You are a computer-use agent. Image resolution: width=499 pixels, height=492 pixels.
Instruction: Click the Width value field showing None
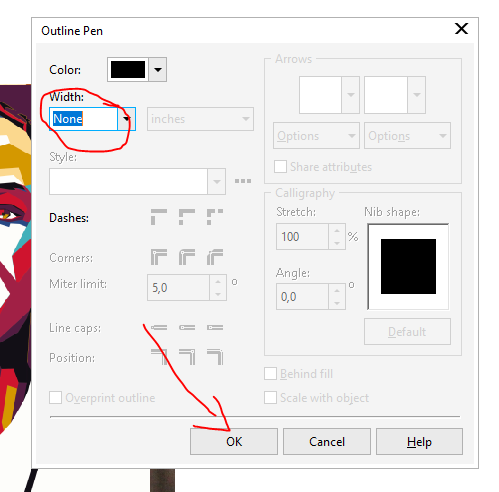pyautogui.click(x=83, y=119)
